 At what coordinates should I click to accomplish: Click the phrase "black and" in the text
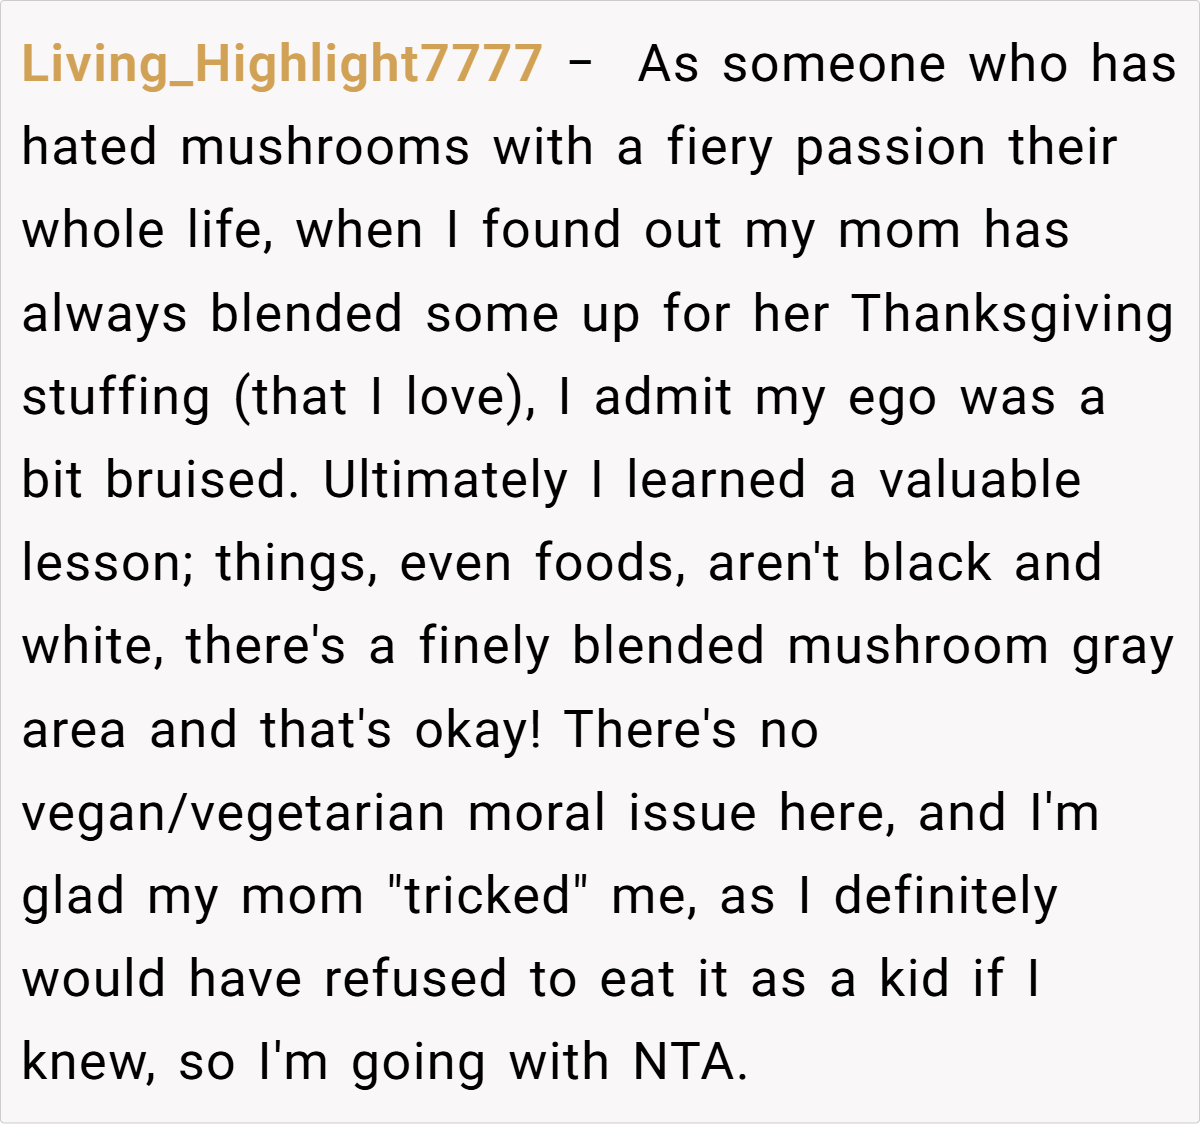(982, 563)
